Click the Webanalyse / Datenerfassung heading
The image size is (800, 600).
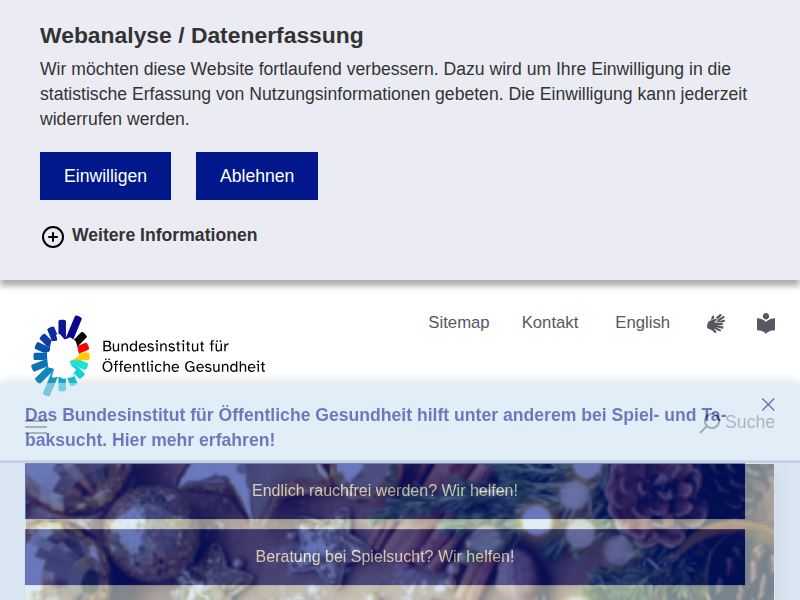(x=201, y=36)
